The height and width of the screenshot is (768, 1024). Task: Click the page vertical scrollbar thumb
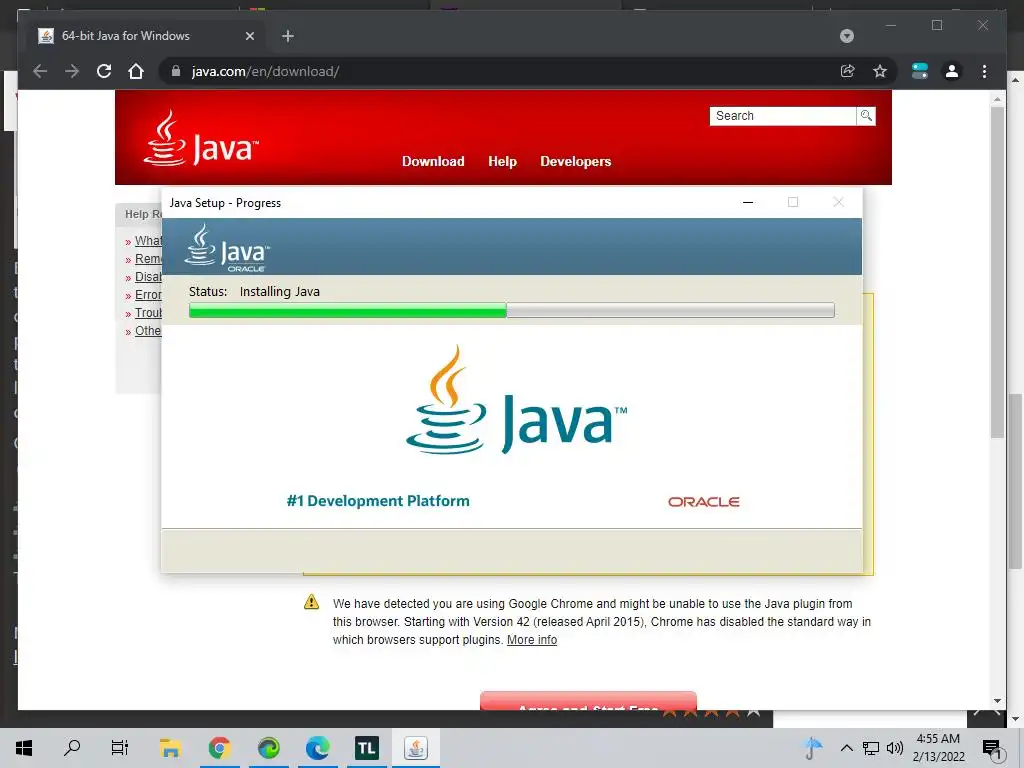pos(997,272)
